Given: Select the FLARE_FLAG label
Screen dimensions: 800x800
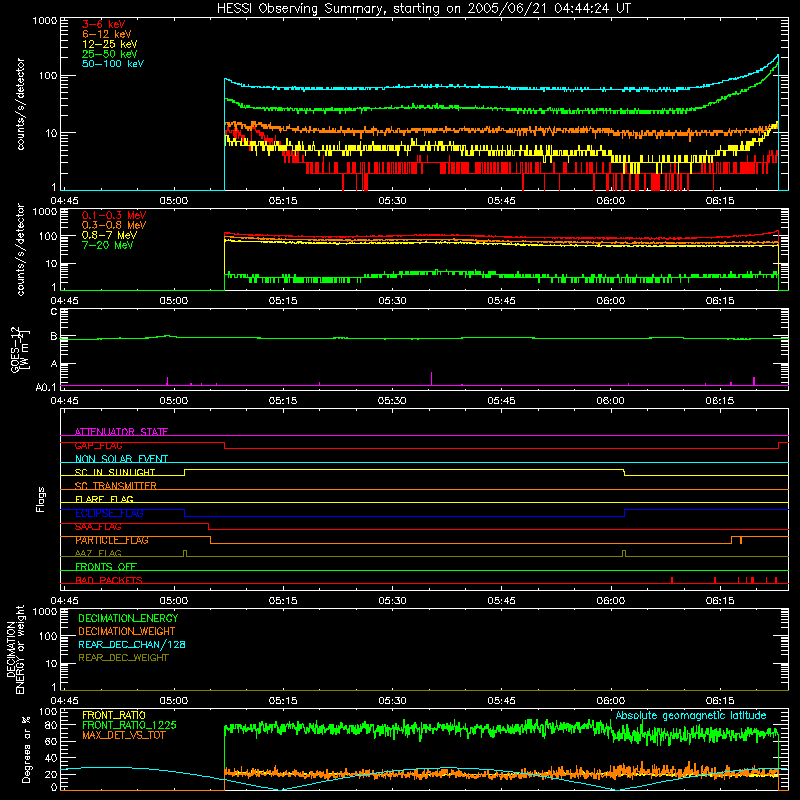Looking at the screenshot, I should click(x=104, y=499).
